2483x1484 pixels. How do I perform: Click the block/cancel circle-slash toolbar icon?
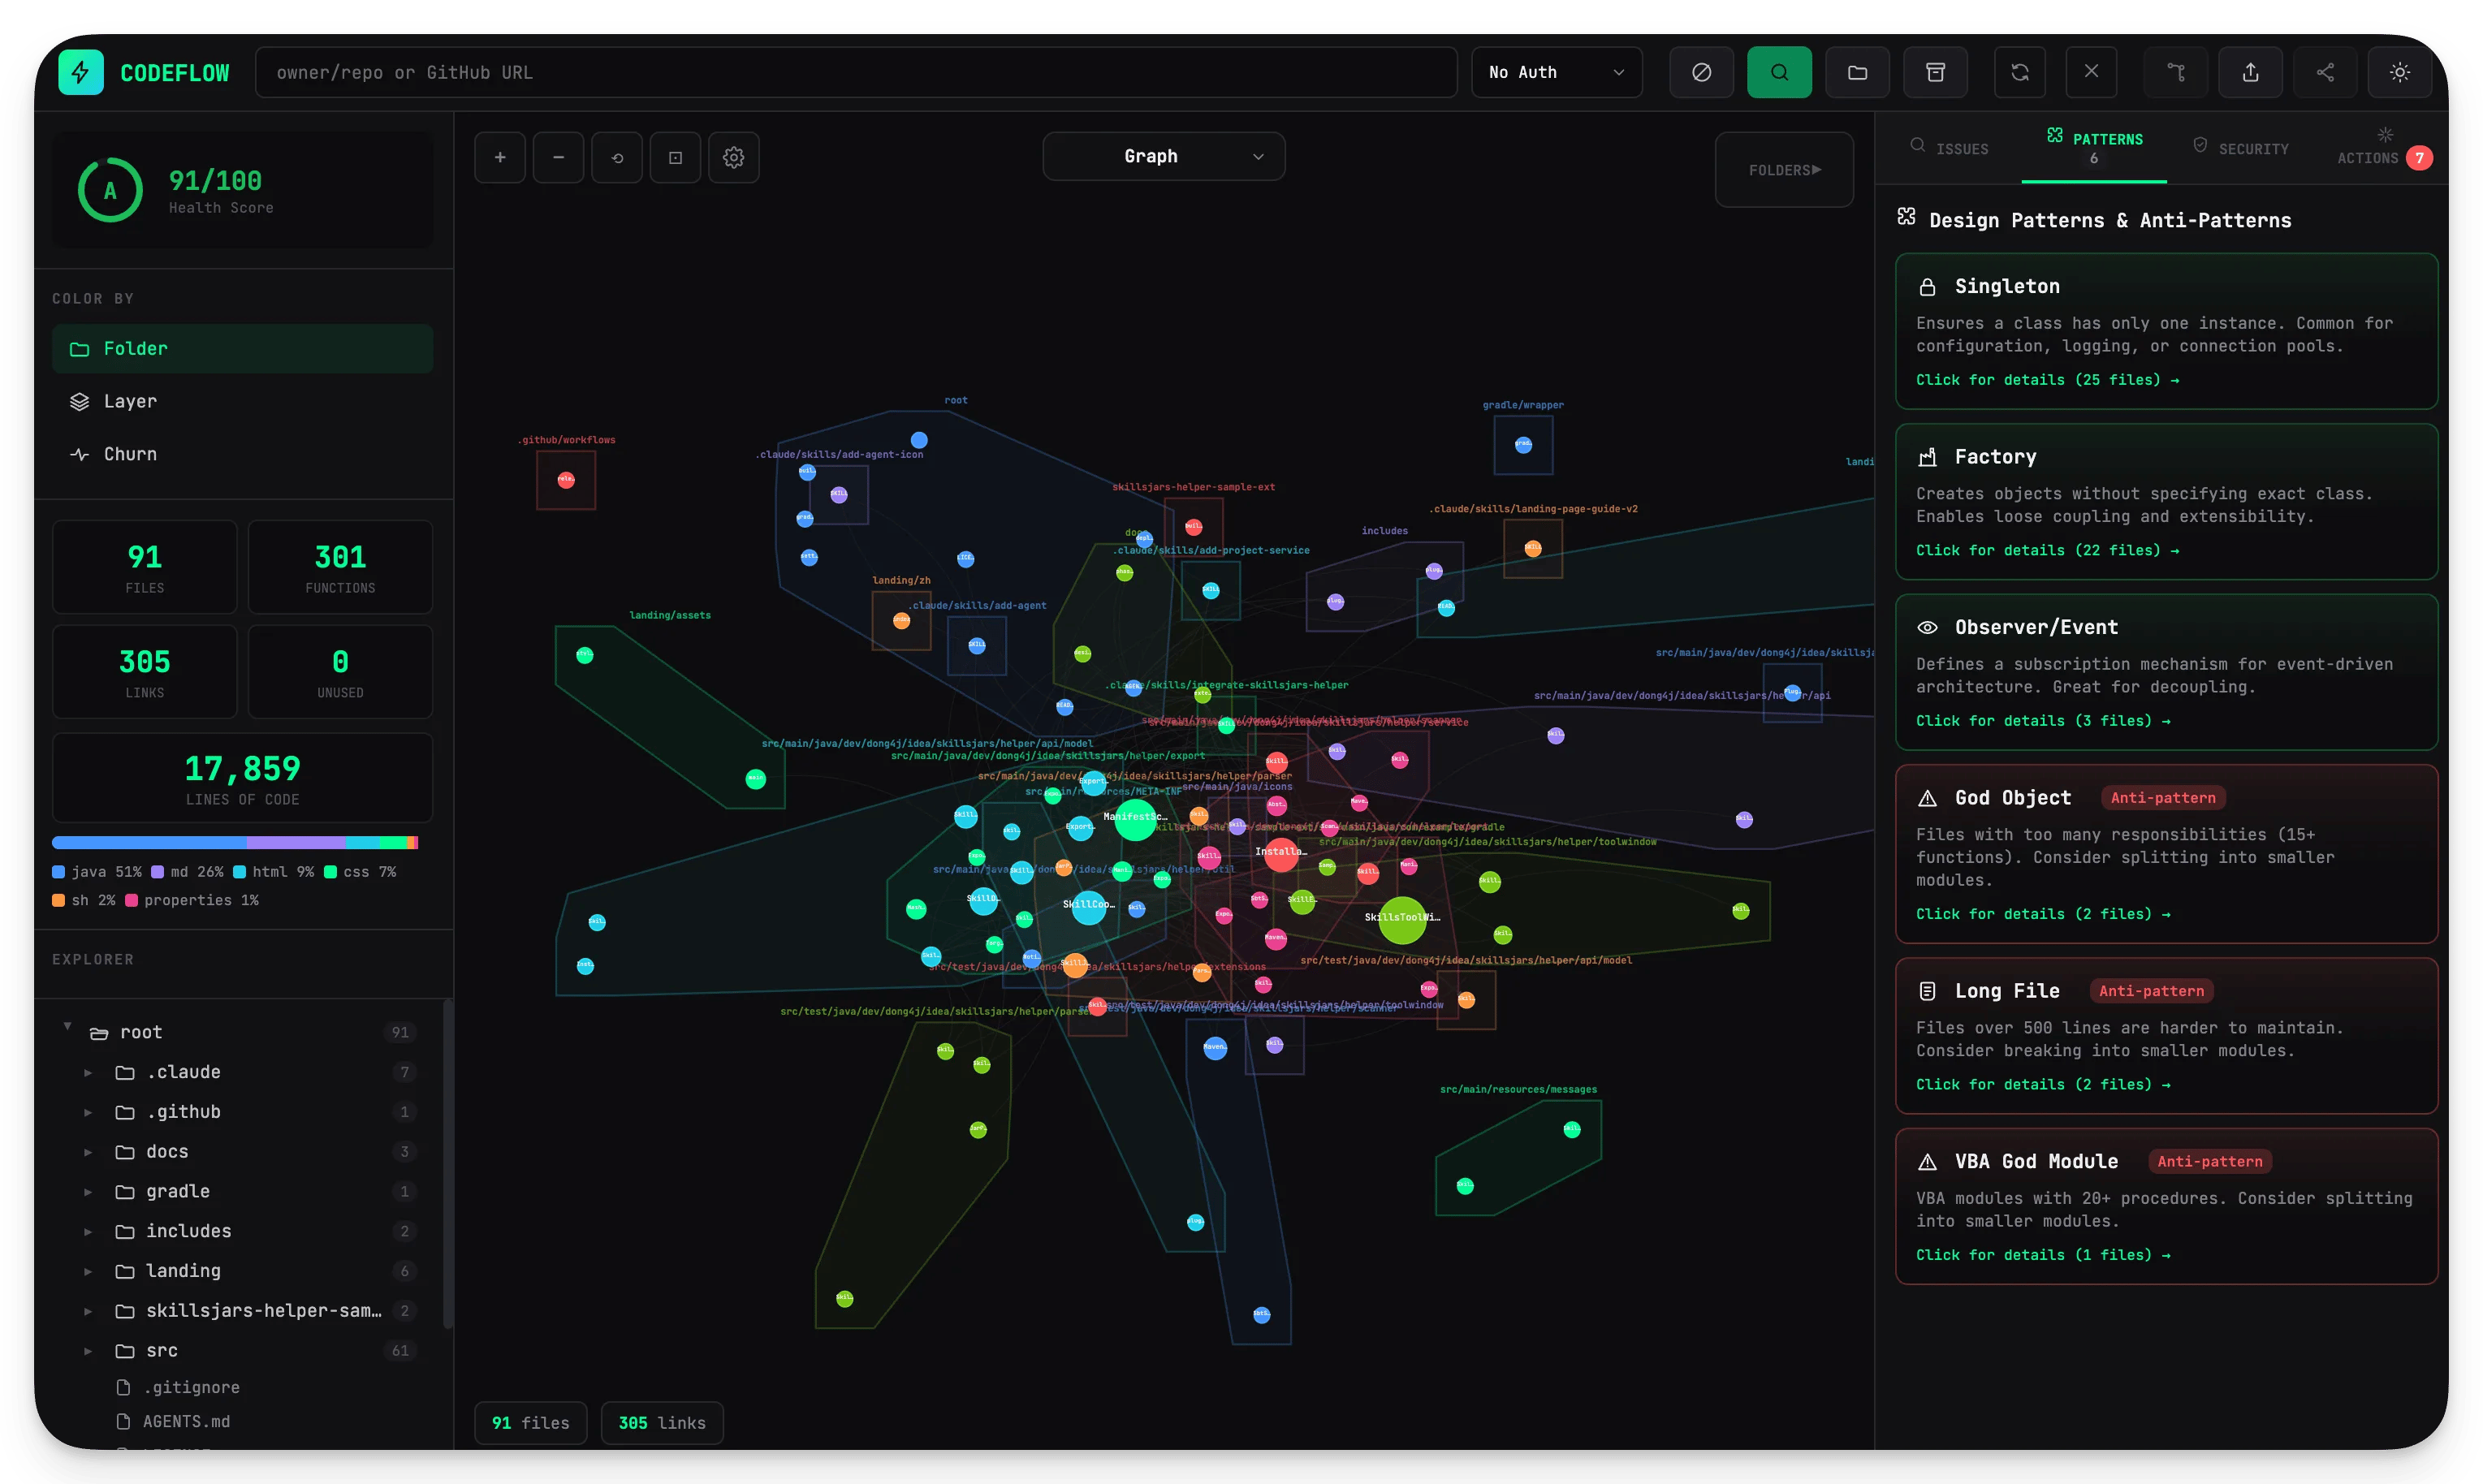[1701, 72]
